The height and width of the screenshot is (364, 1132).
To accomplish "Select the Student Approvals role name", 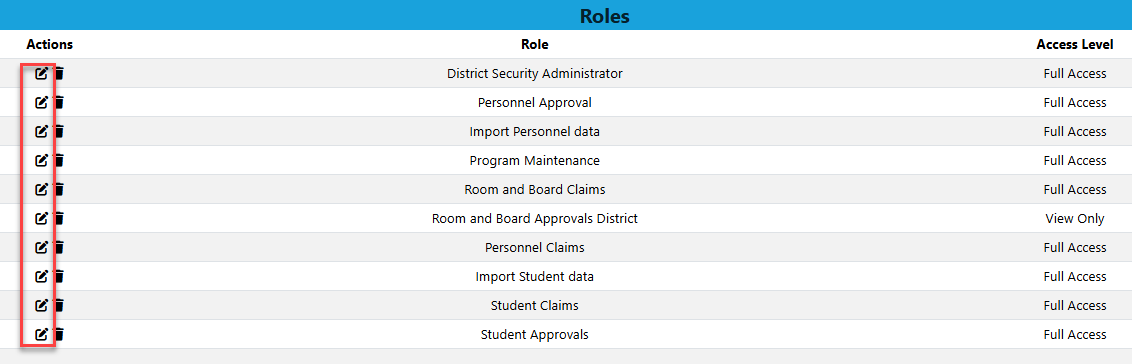I will pos(534,334).
